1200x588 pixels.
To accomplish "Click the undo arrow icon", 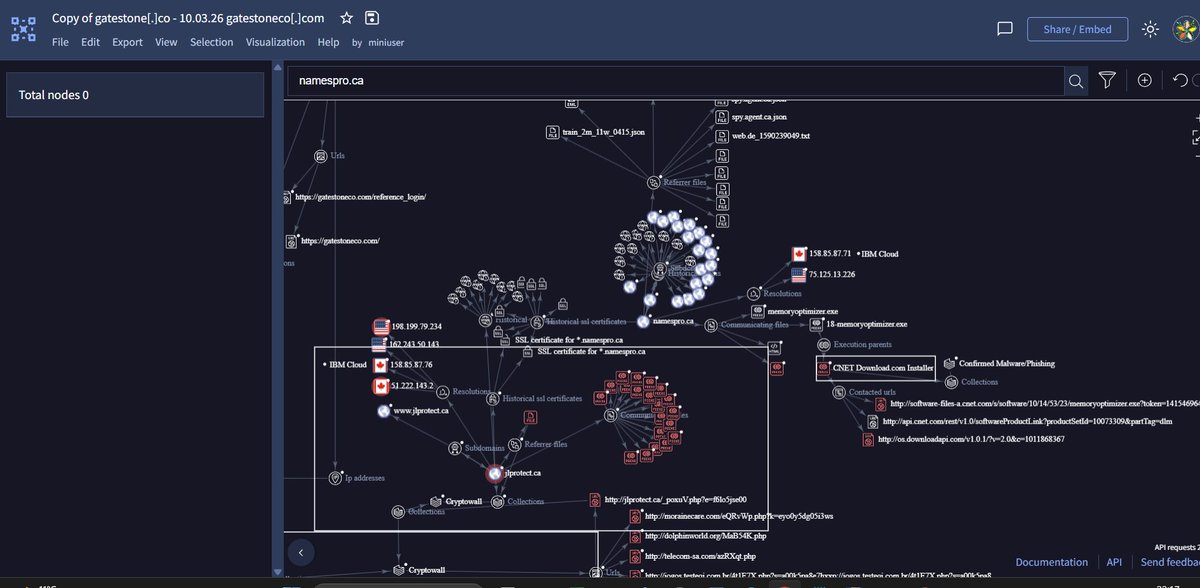I will click(x=1180, y=81).
